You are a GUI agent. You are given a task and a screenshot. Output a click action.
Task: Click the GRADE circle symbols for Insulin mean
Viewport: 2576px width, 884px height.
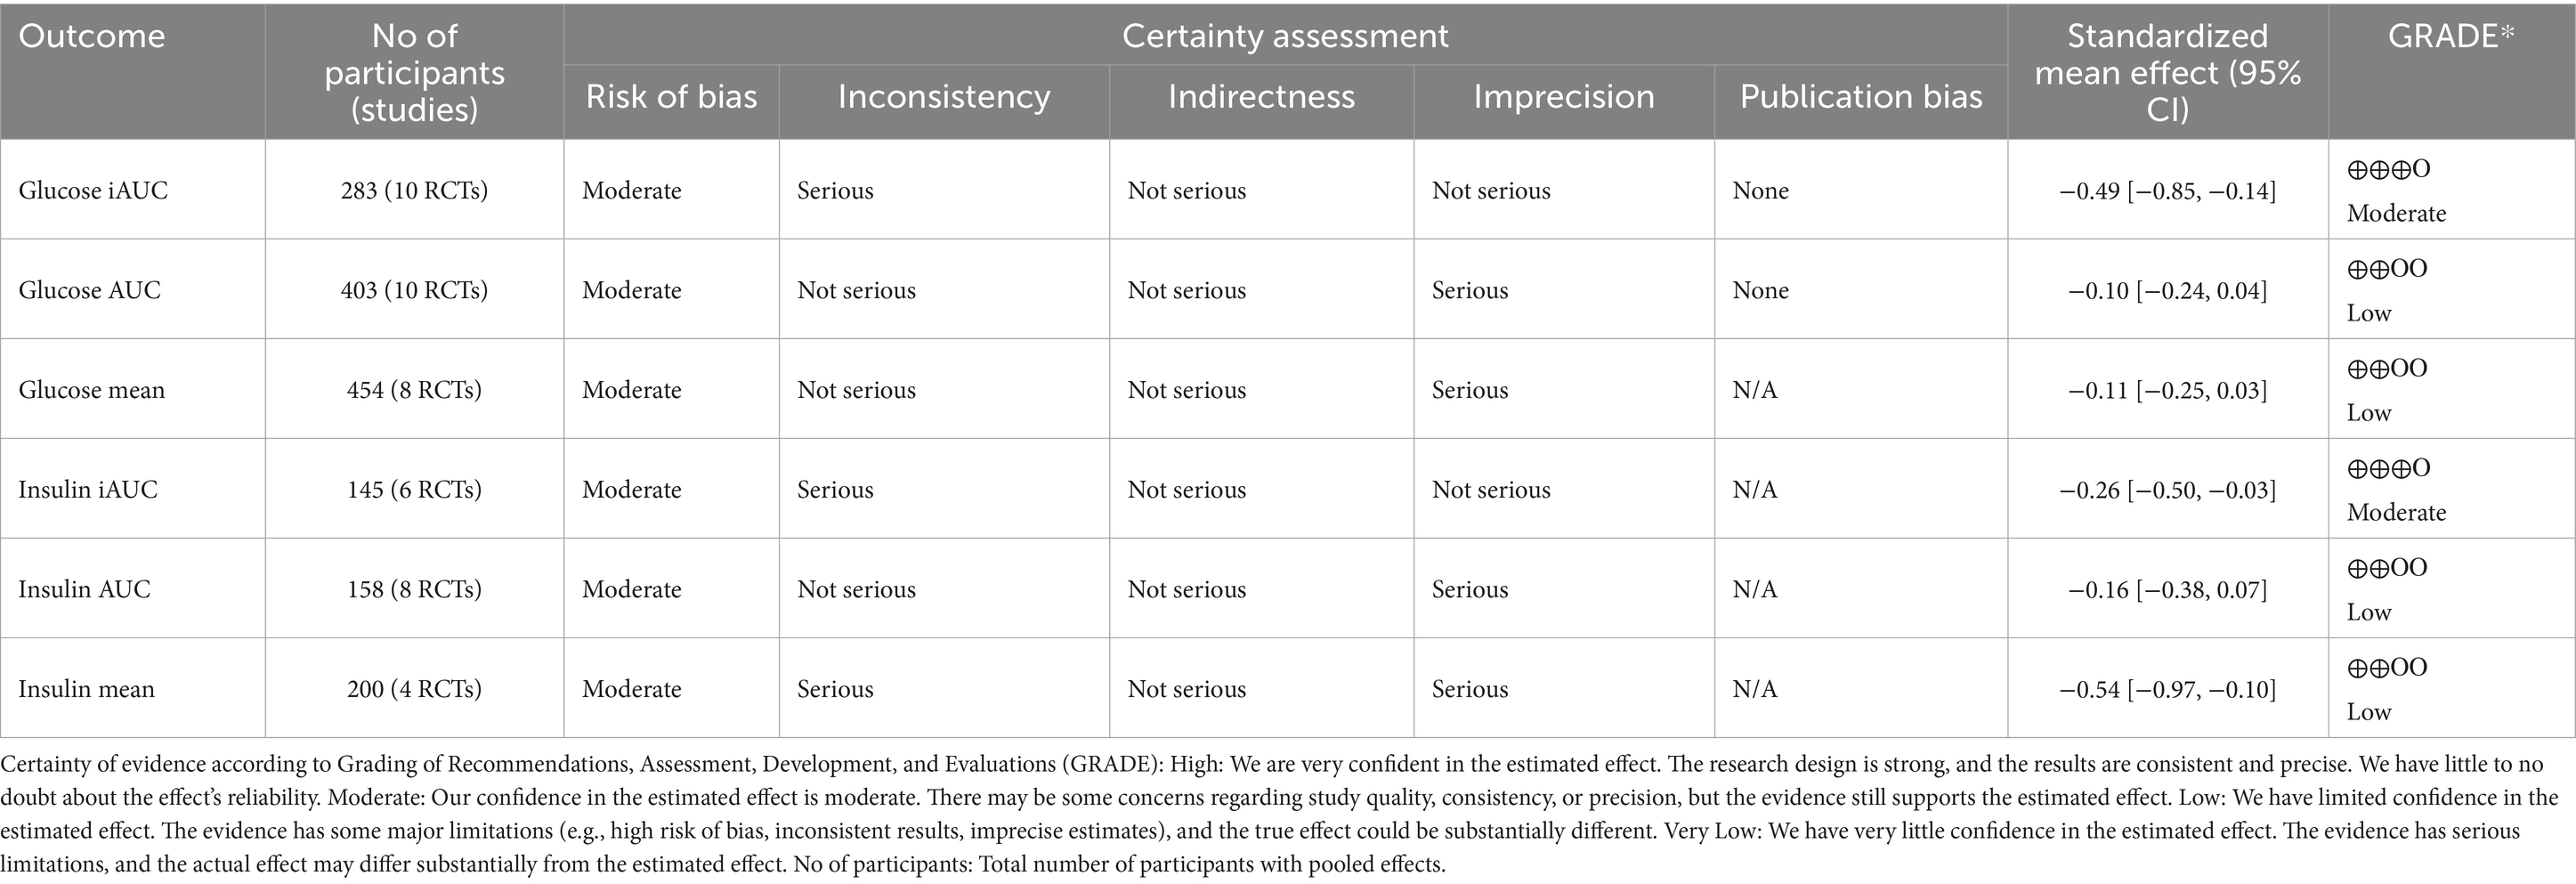[x=2387, y=668]
